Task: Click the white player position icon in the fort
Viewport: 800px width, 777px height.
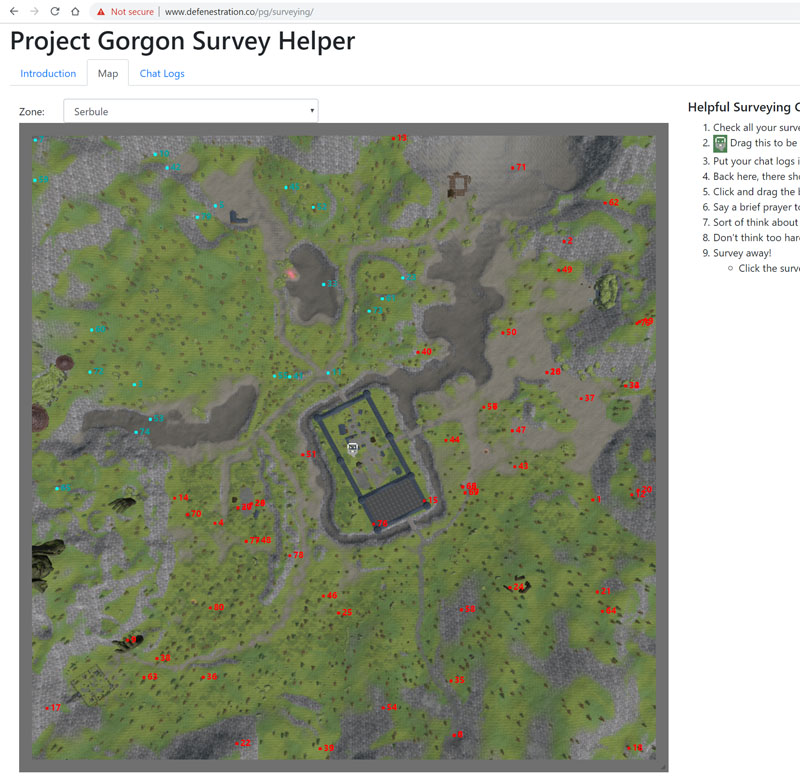Action: point(353,448)
